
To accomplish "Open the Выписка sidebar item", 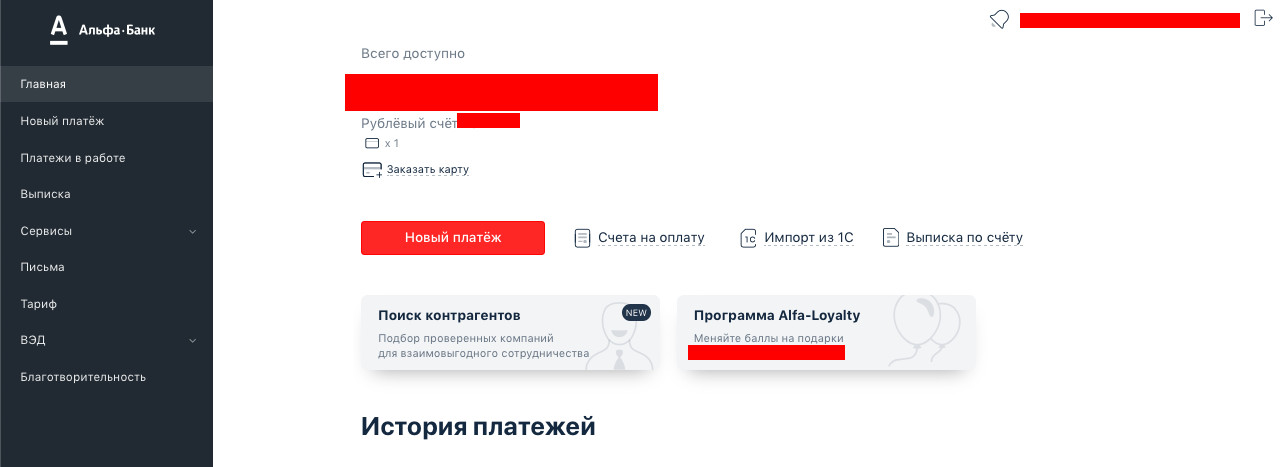I will pos(45,194).
